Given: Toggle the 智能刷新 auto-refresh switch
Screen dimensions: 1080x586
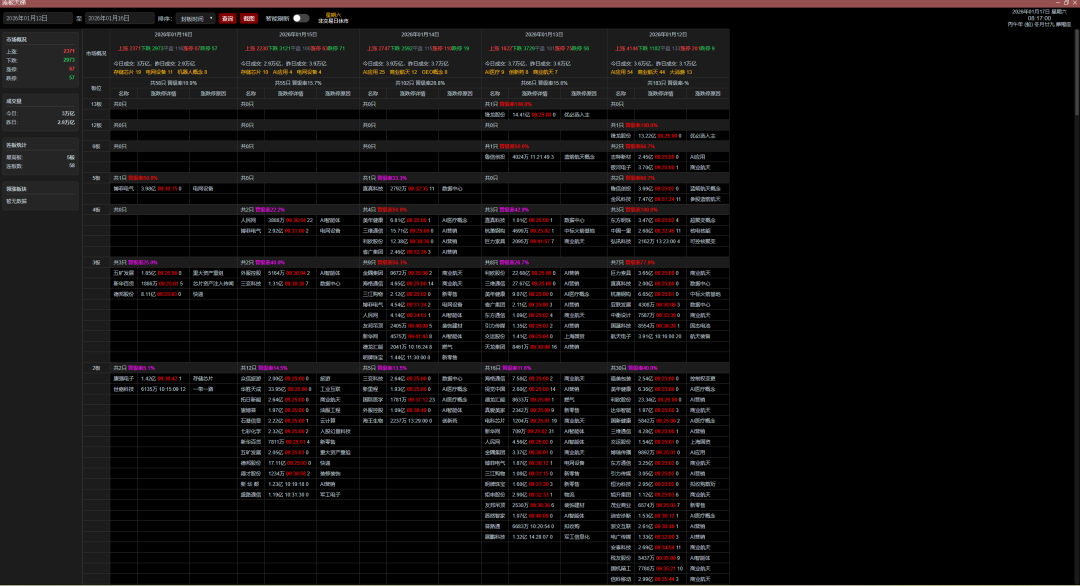Looking at the screenshot, I should click(300, 18).
